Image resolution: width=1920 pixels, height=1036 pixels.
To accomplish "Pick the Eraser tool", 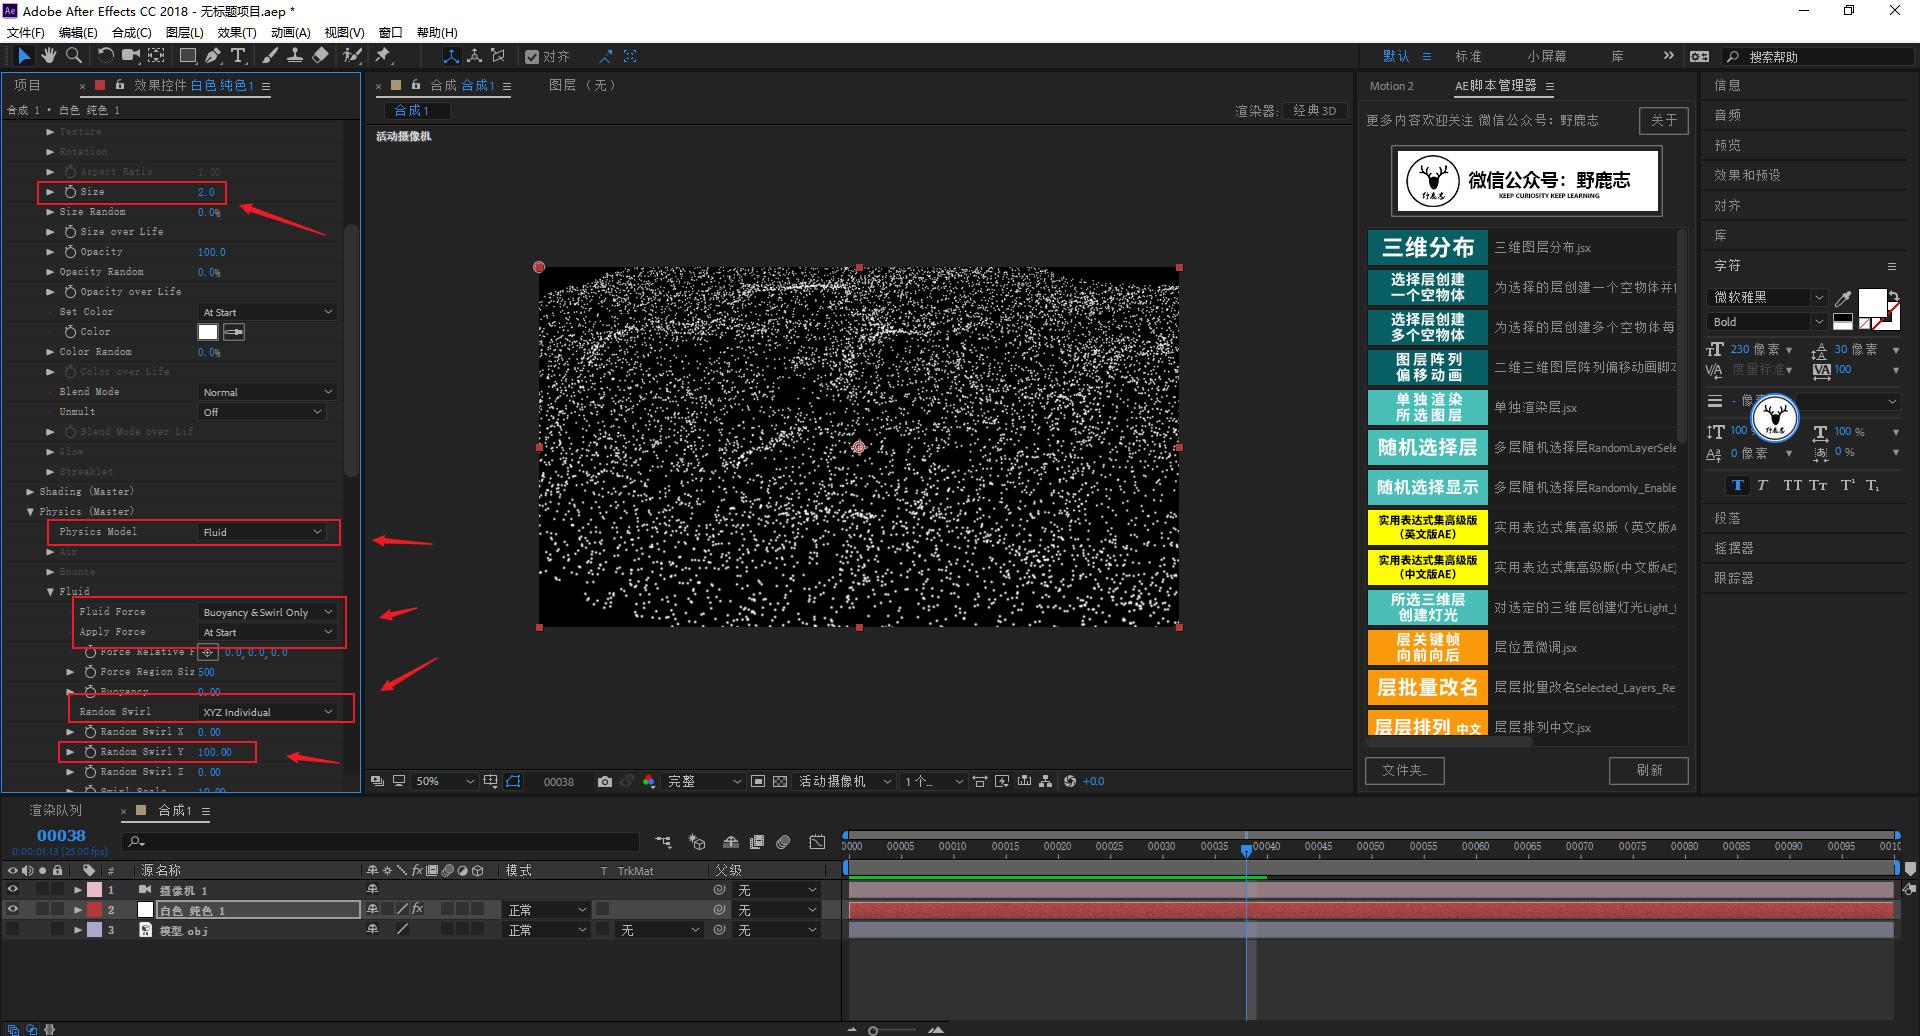I will [321, 56].
